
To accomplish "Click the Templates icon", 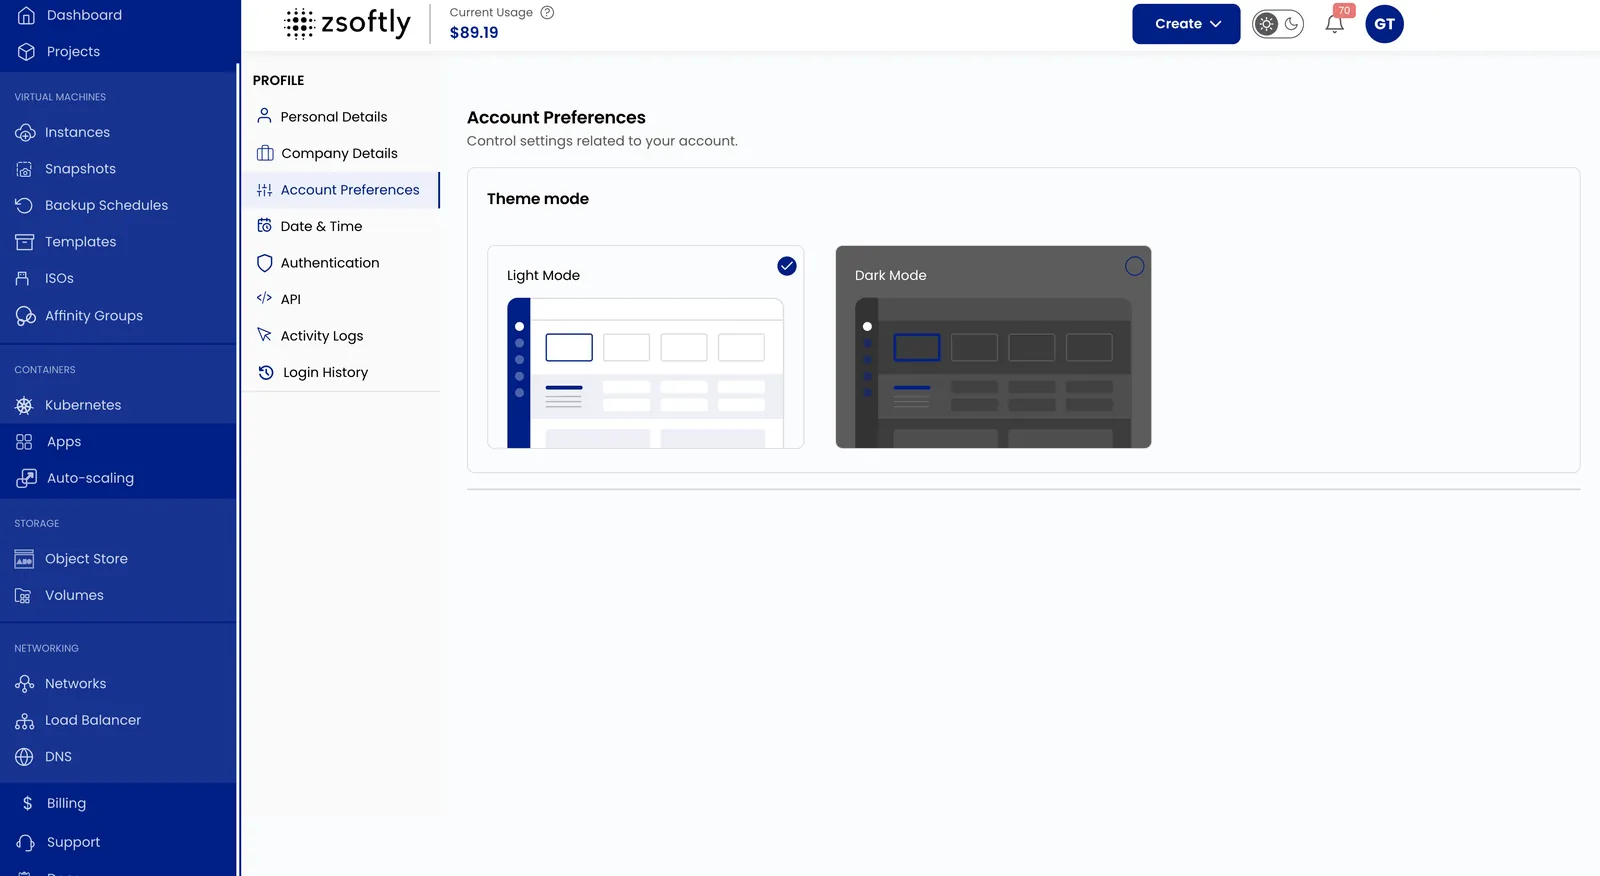I will click(24, 242).
